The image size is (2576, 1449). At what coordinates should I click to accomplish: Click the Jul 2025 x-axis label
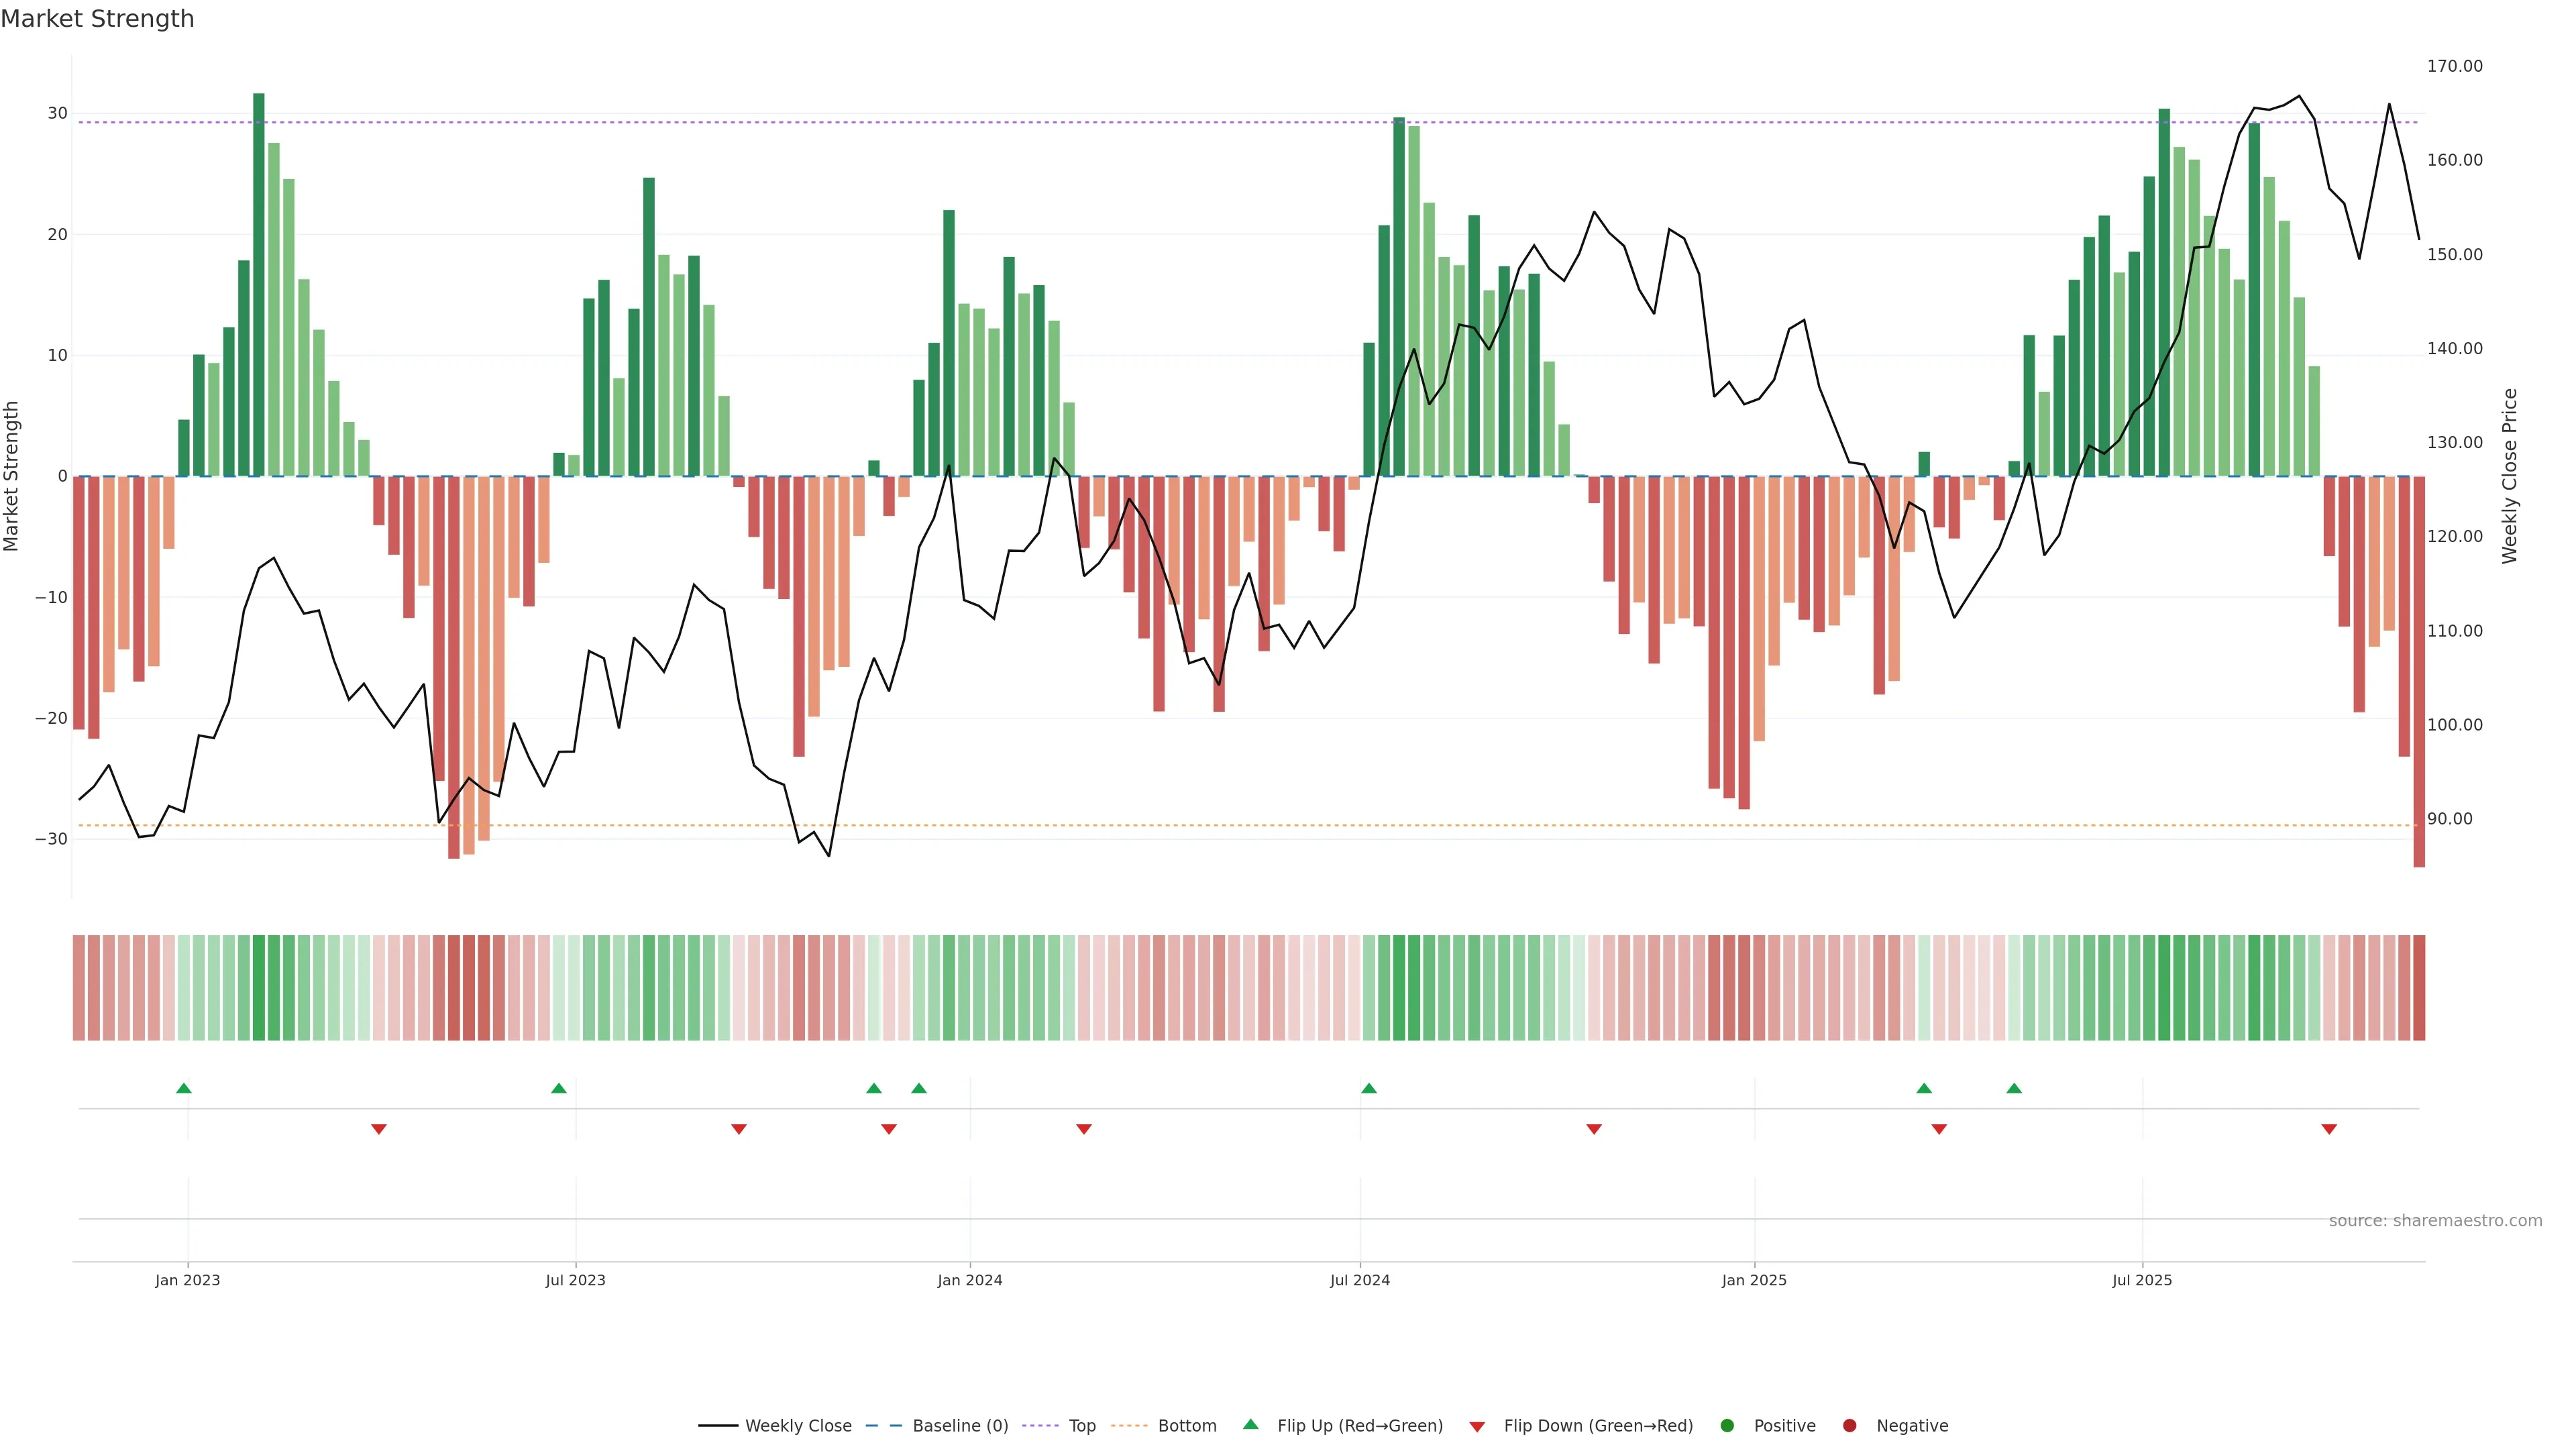tap(2142, 1280)
